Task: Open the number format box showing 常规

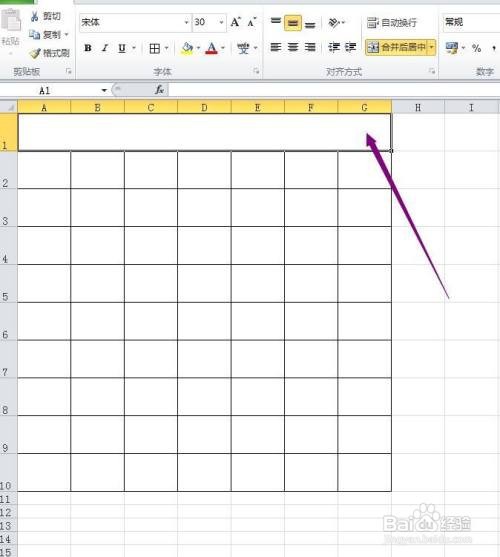Action: click(x=472, y=22)
